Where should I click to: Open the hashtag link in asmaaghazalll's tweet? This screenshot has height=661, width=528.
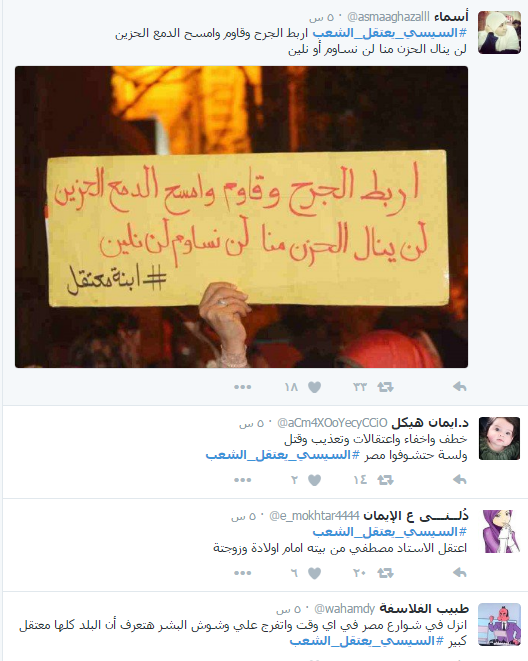pos(390,33)
